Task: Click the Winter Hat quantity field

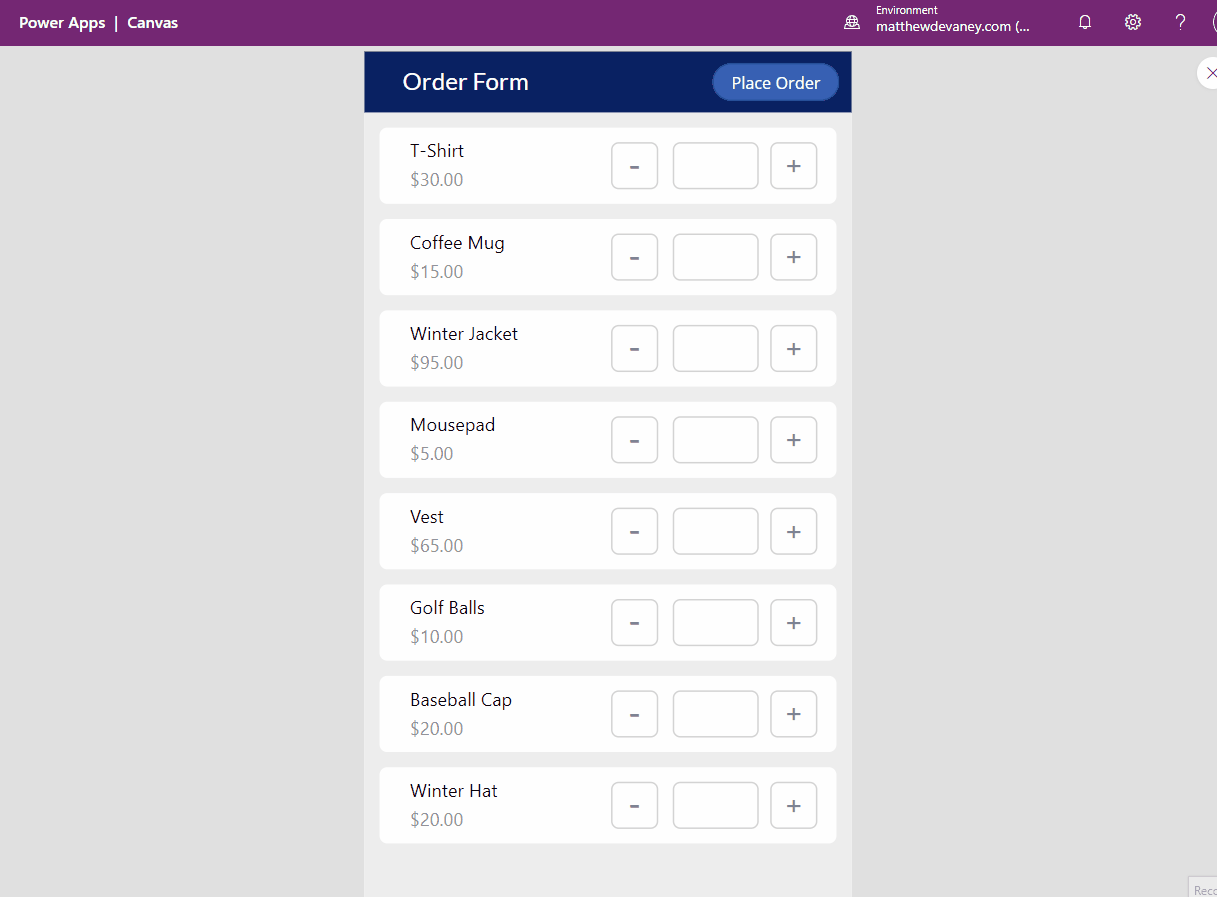Action: [715, 805]
